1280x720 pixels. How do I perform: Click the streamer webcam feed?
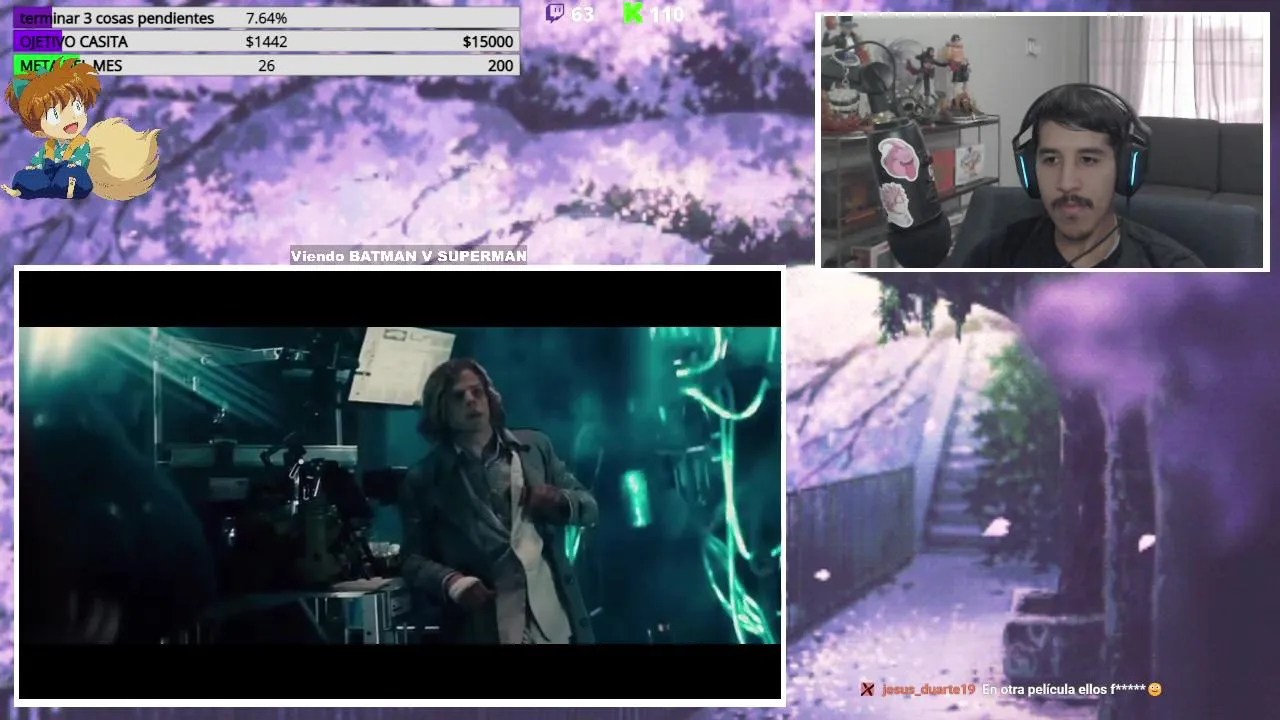(x=1044, y=142)
